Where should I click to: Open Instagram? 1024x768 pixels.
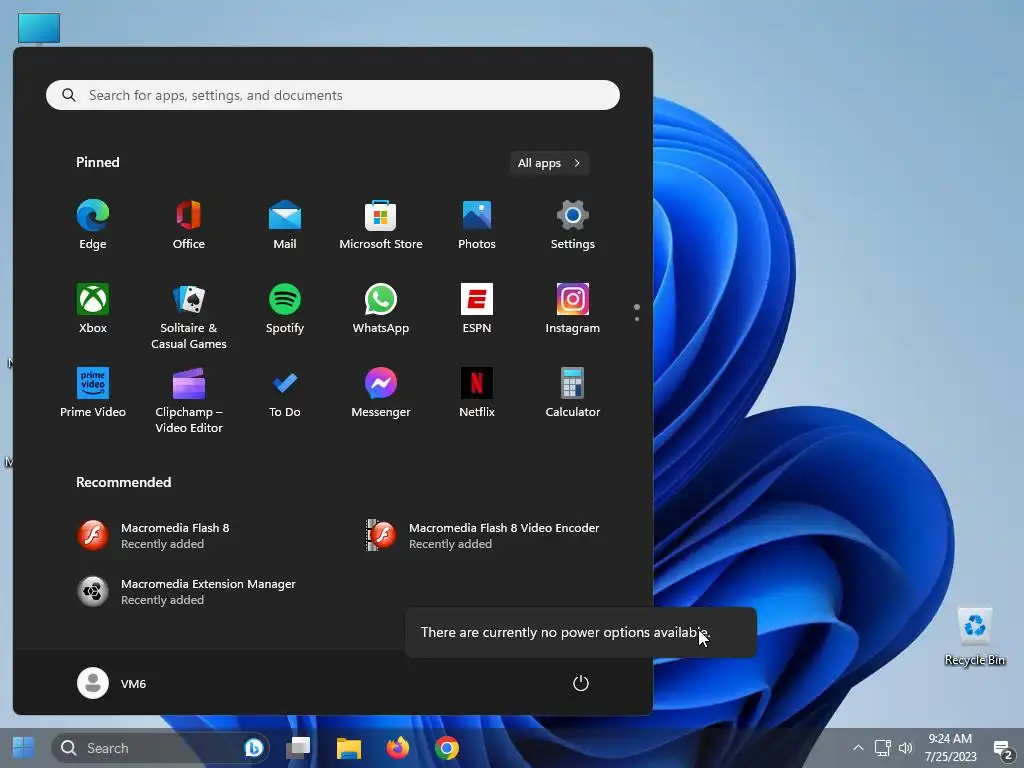(573, 309)
